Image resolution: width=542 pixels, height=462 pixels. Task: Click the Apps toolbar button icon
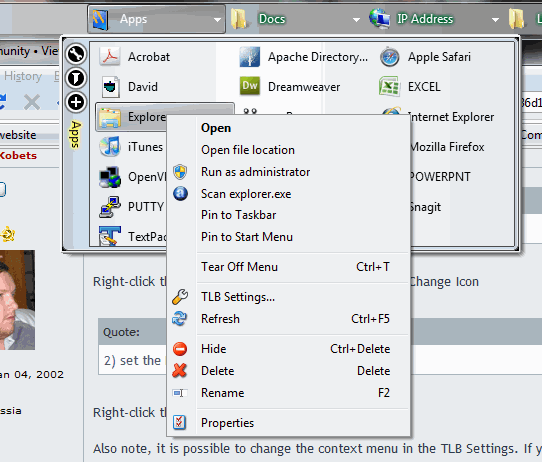point(101,19)
